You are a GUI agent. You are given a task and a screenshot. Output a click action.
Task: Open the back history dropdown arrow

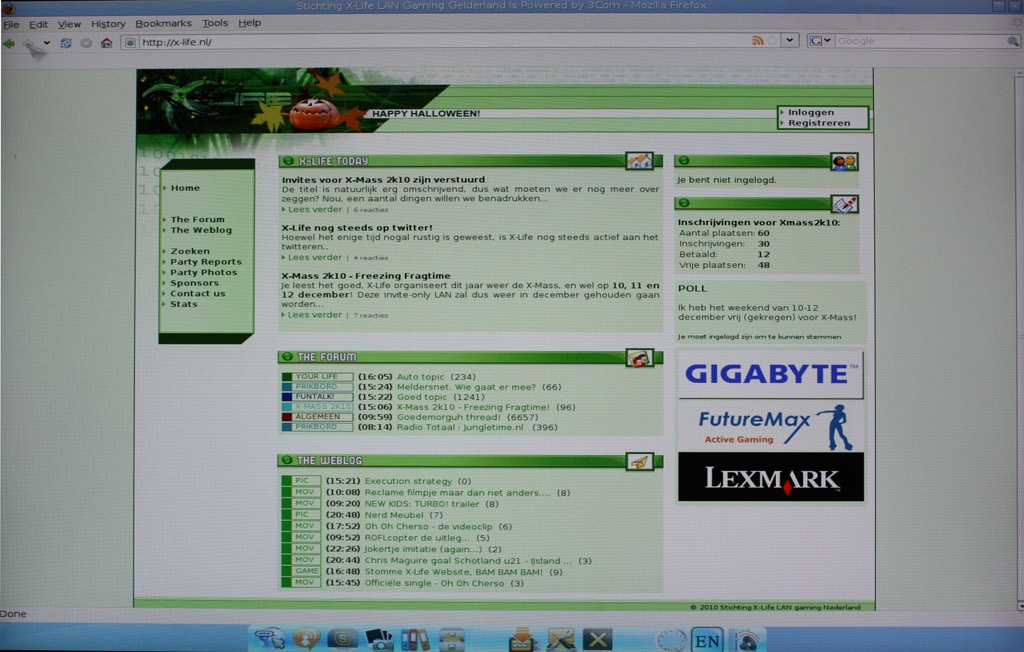click(x=46, y=43)
